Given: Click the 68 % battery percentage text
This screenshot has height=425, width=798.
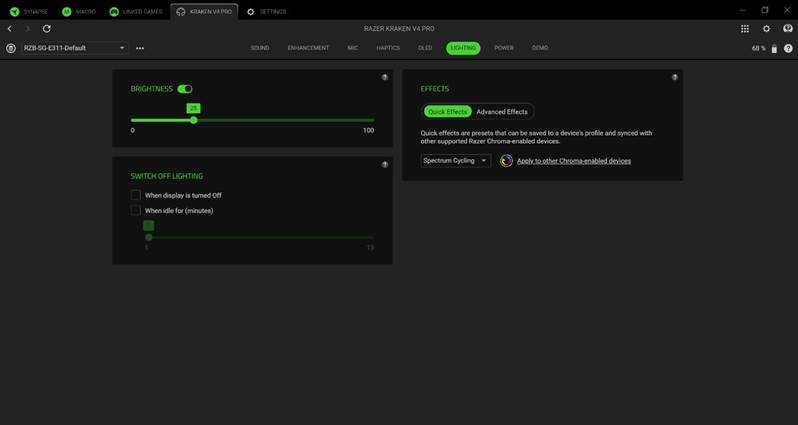Looking at the screenshot, I should coord(758,48).
